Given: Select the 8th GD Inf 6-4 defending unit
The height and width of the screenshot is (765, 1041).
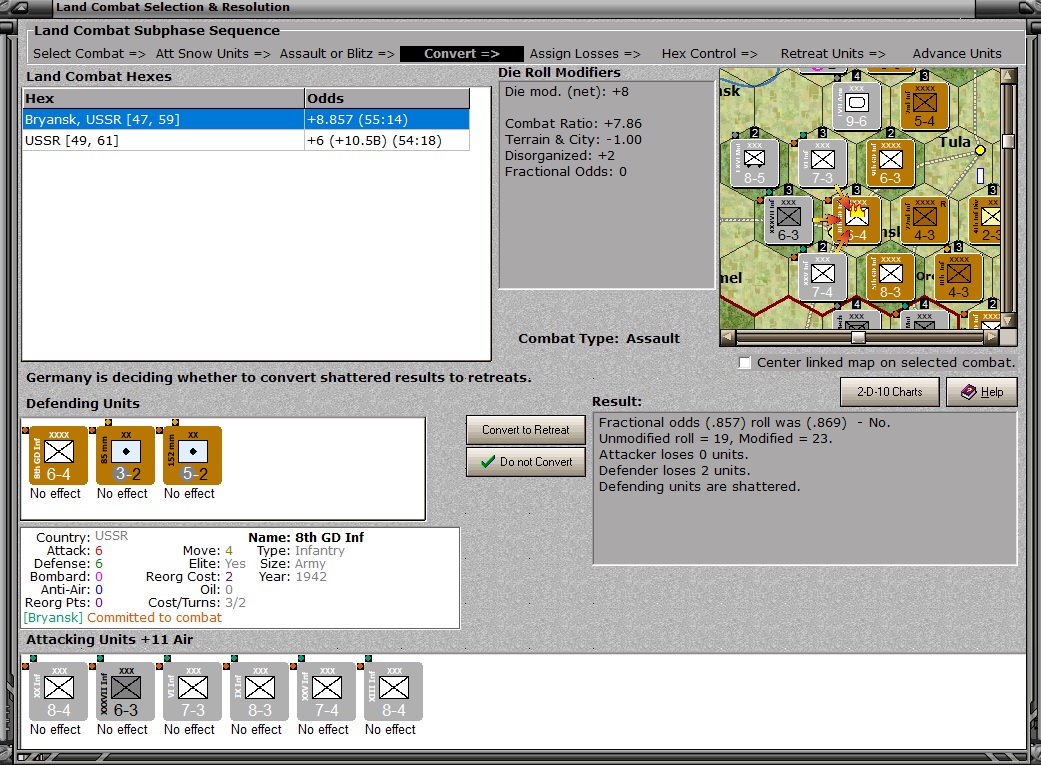Looking at the screenshot, I should click(x=58, y=456).
